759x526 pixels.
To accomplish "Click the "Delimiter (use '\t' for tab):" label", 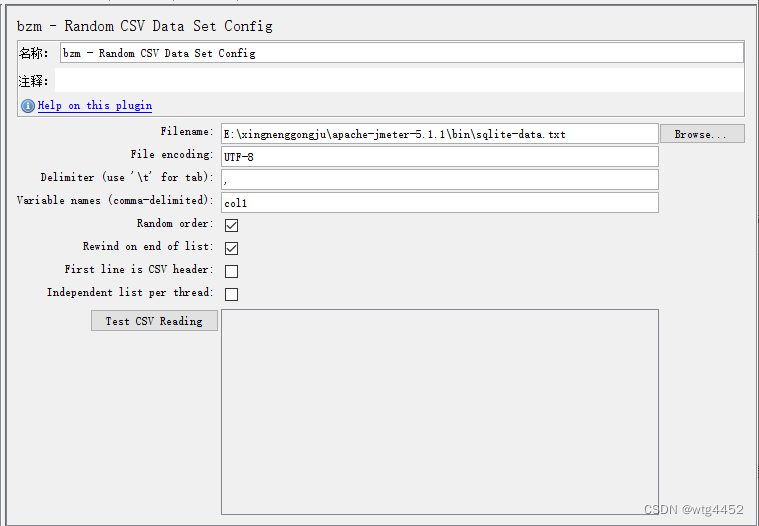I will pos(127,177).
